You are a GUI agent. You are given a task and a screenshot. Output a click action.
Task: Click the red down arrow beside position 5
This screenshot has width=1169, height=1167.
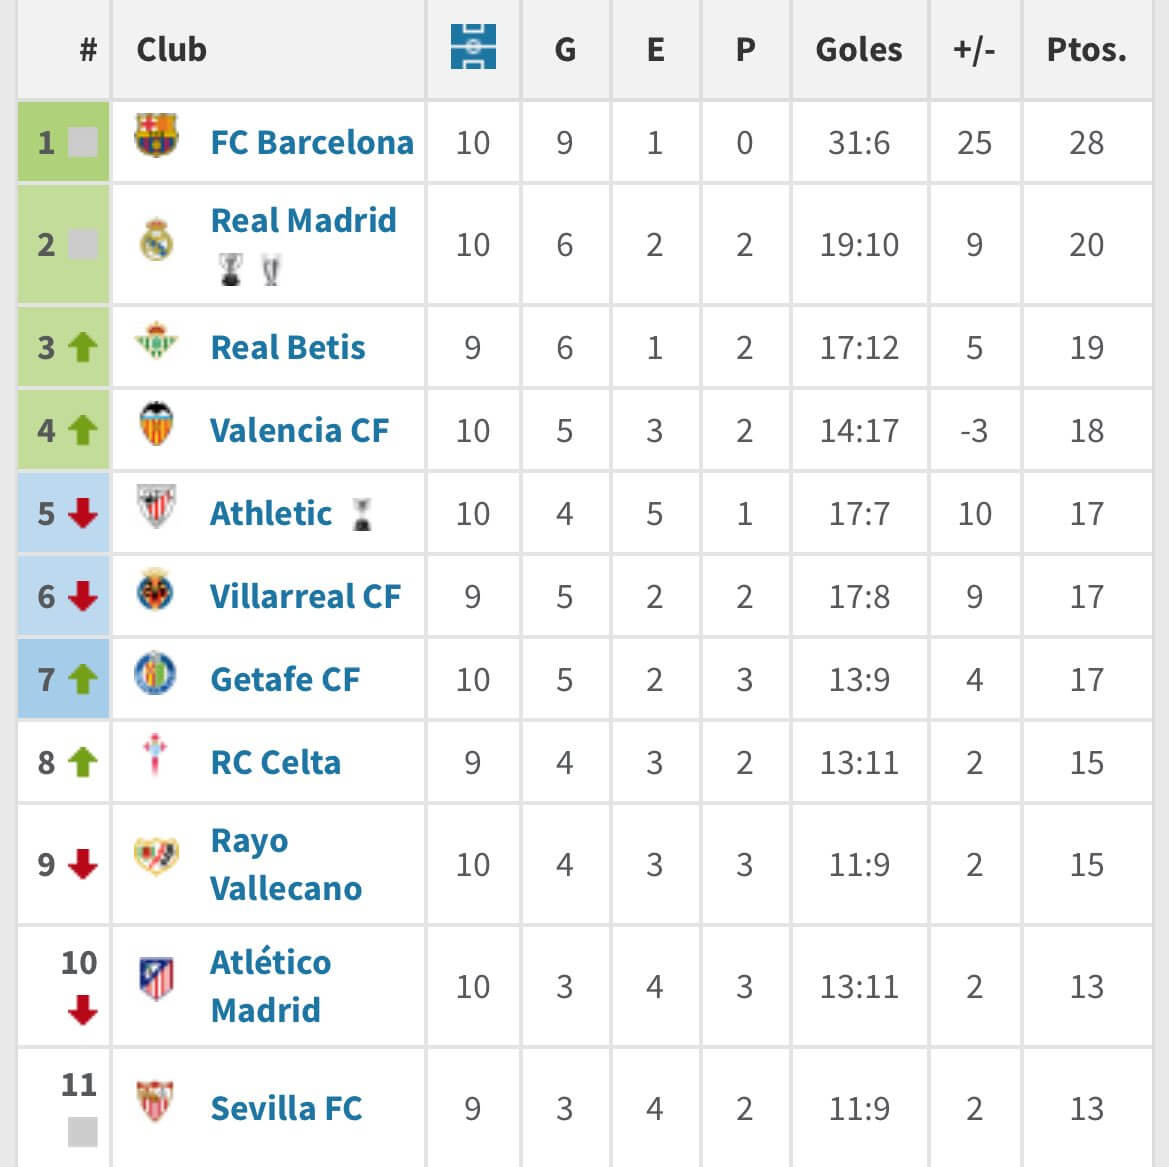(83, 513)
